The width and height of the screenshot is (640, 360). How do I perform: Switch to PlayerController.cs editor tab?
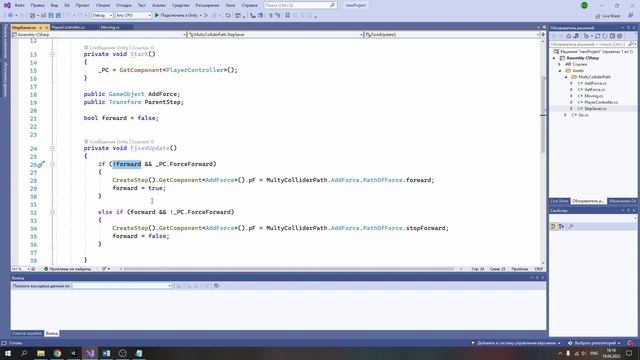[x=69, y=27]
